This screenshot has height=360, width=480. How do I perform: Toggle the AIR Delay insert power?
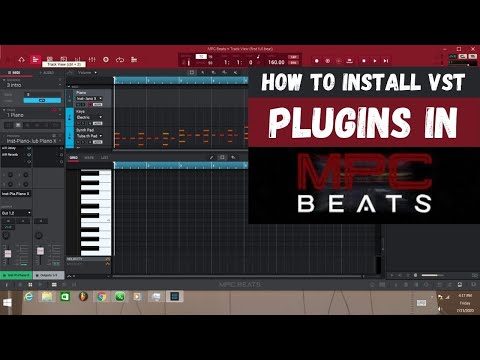coord(29,148)
